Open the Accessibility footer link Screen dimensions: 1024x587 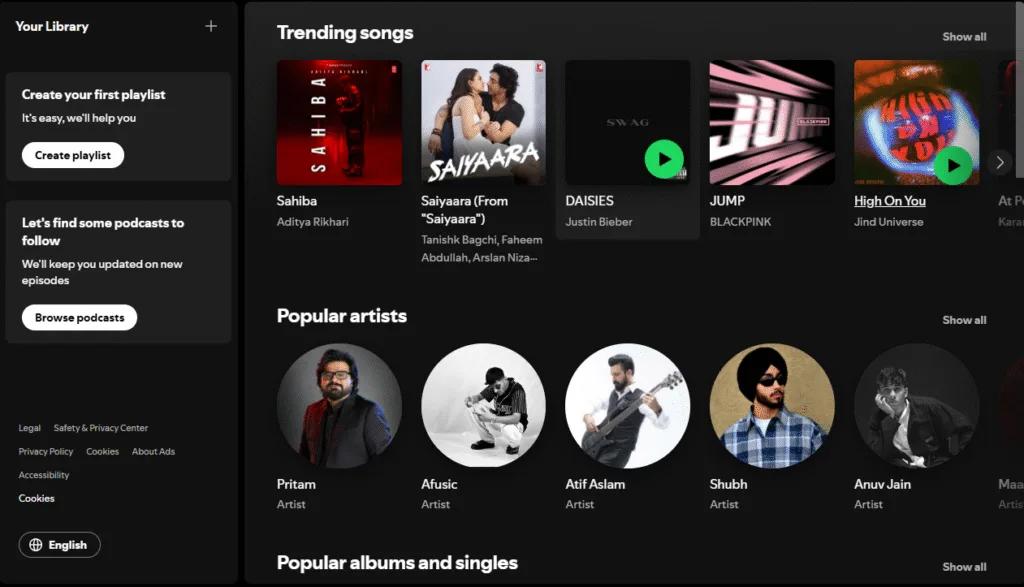click(x=44, y=475)
